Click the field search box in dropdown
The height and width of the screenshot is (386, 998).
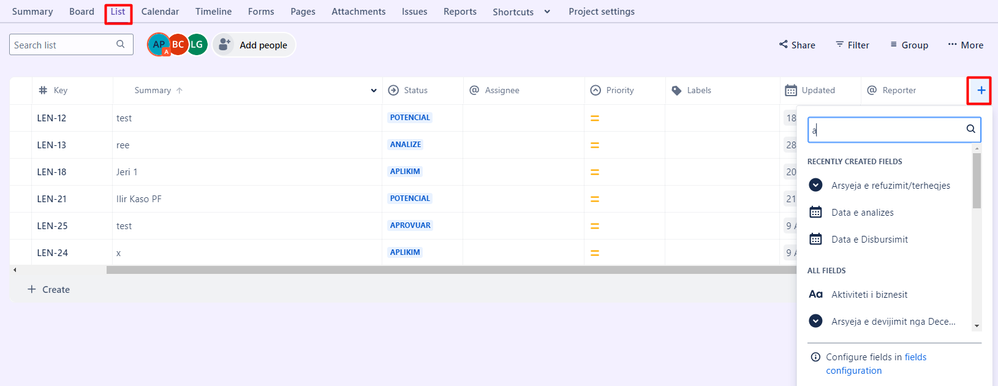[x=894, y=129]
